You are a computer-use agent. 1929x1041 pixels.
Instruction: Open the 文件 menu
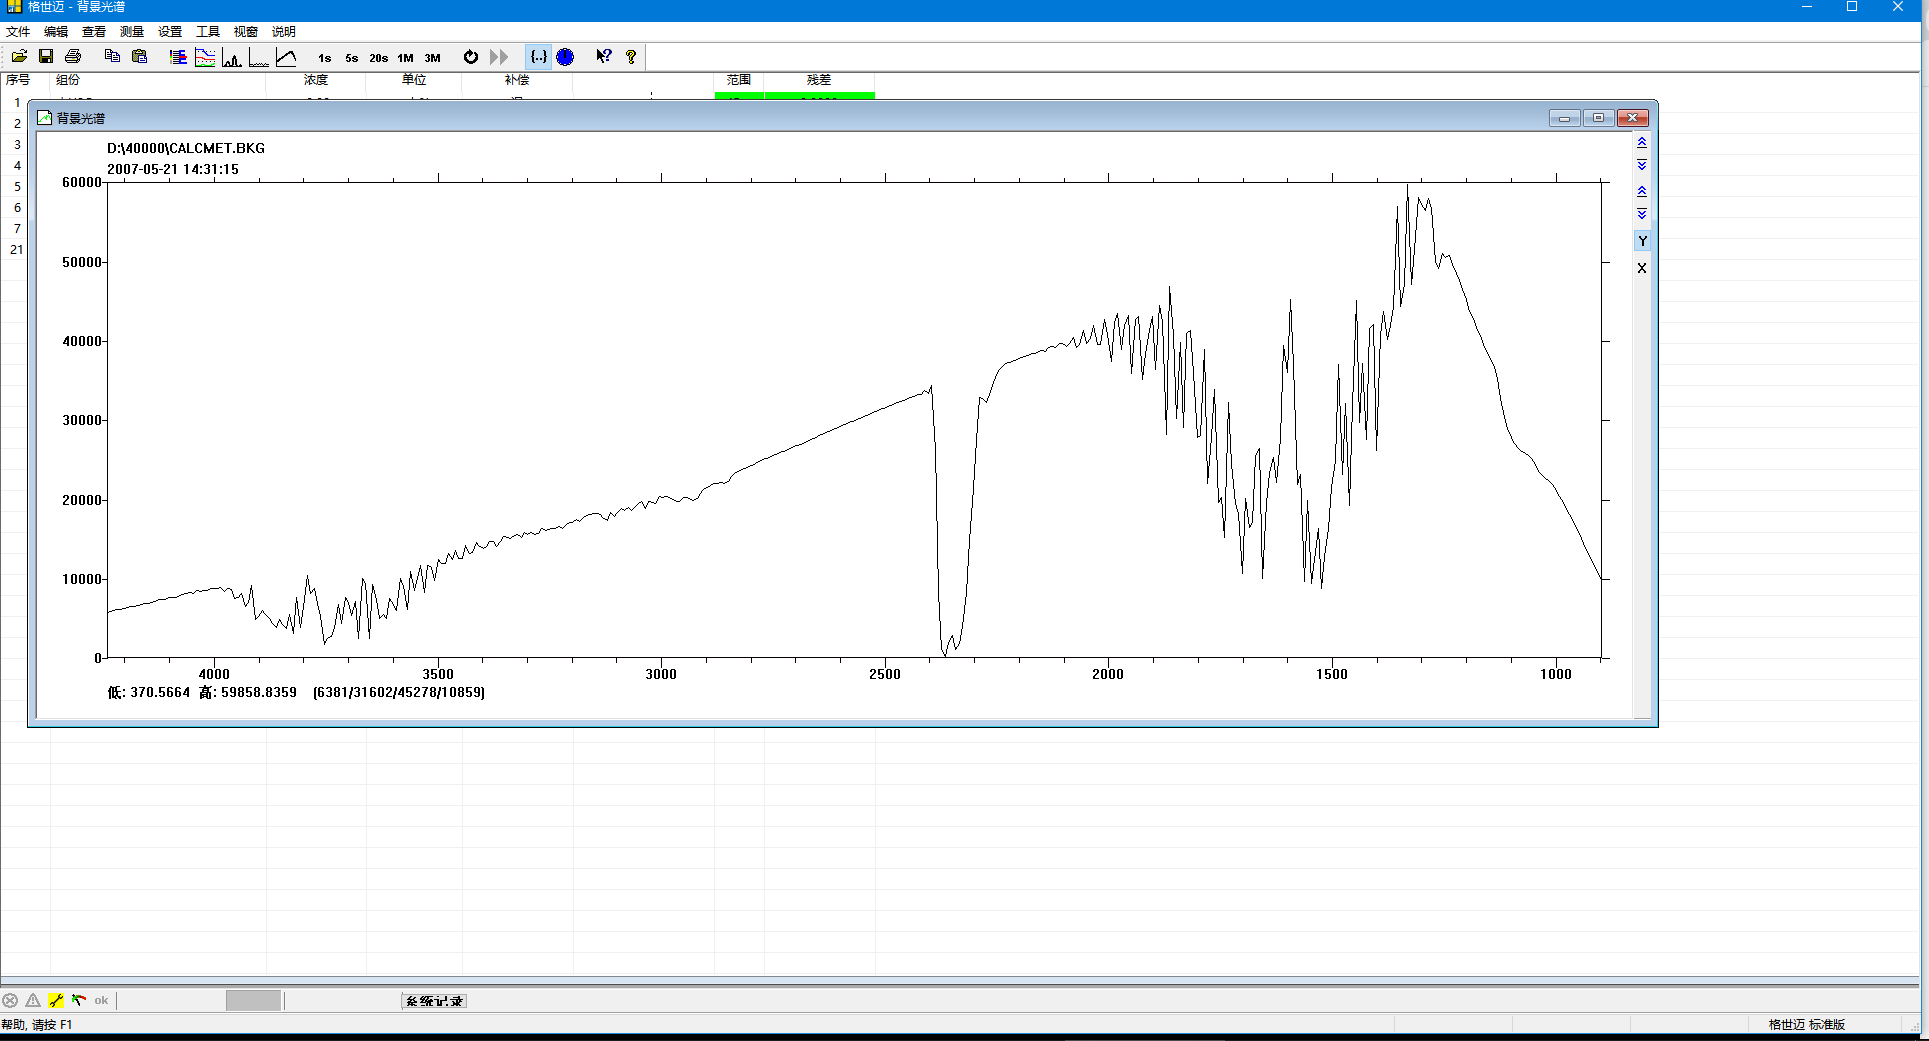18,32
